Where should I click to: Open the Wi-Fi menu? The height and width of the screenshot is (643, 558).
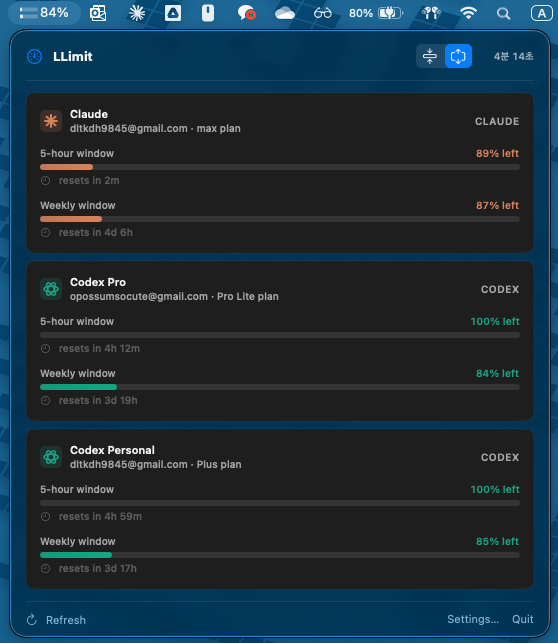click(x=468, y=13)
